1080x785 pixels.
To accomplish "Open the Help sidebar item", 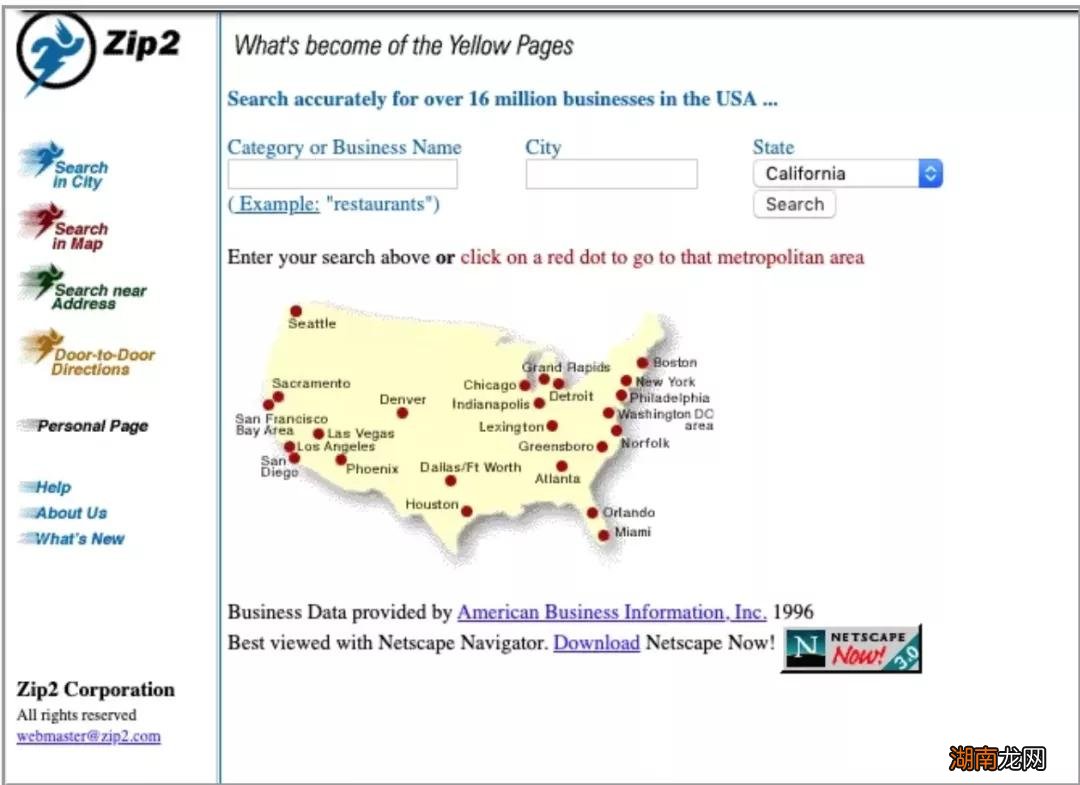I will point(53,488).
